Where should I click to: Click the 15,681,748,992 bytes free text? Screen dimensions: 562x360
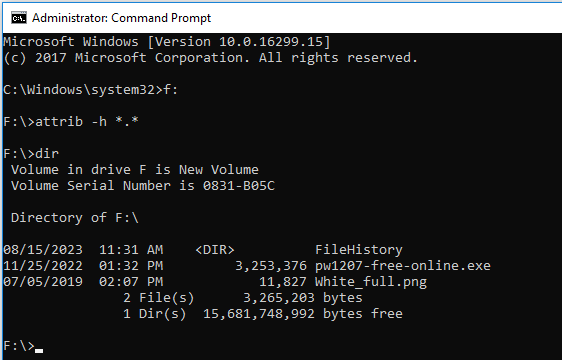click(x=303, y=314)
